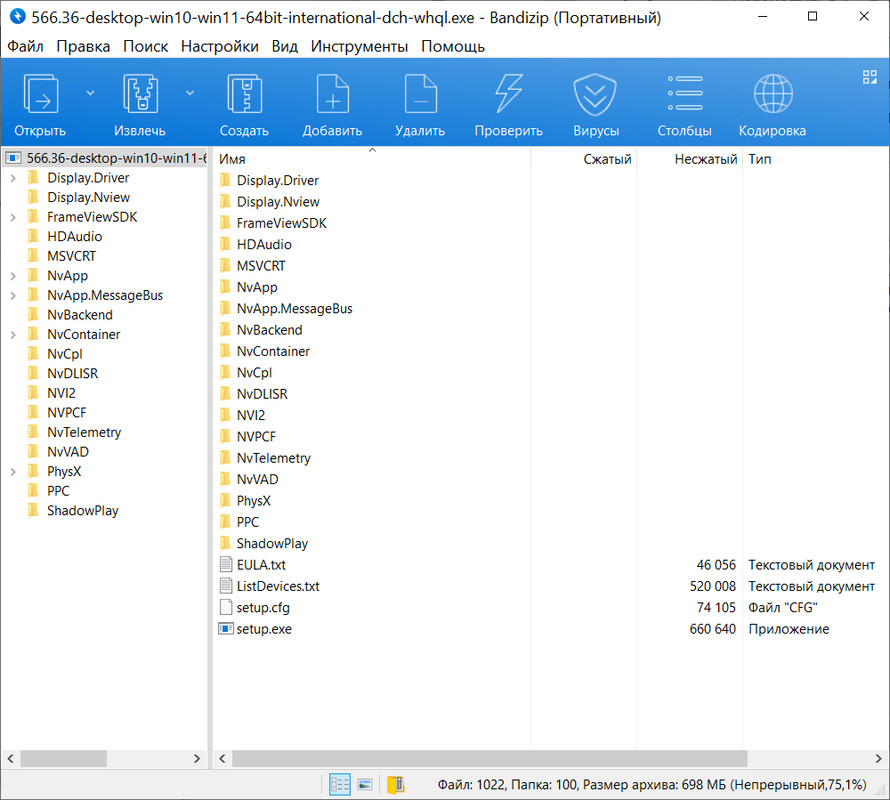Expand the Display.Driver tree node
The image size is (890, 800).
13,178
